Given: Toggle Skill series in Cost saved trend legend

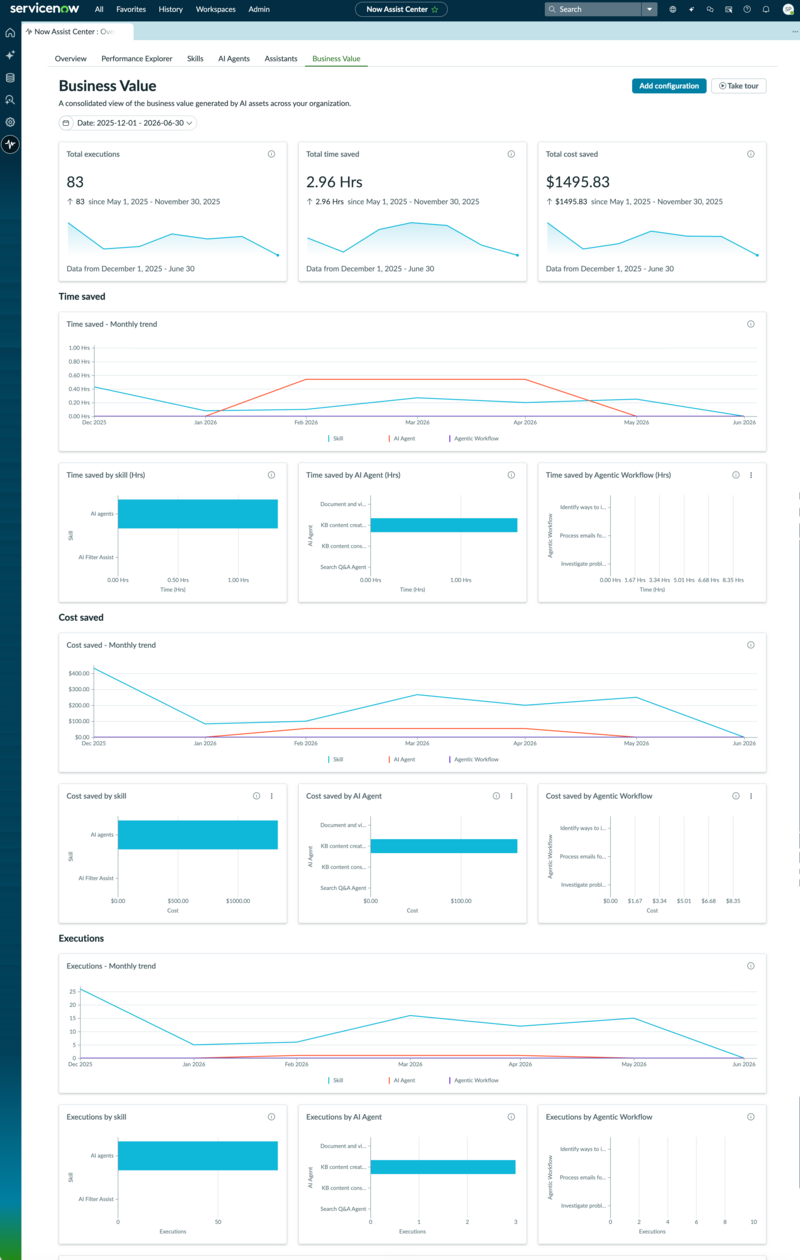Looking at the screenshot, I should (x=337, y=759).
